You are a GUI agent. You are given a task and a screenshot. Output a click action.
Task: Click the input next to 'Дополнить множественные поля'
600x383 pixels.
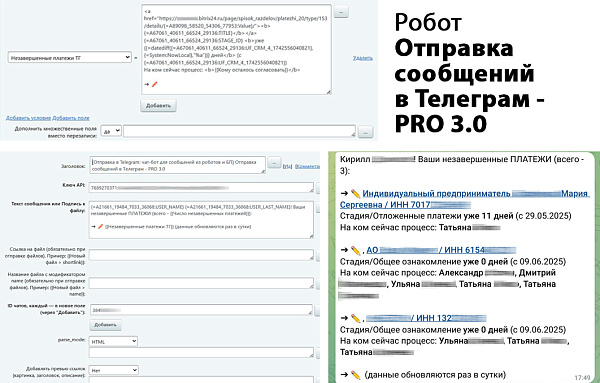click(x=239, y=131)
